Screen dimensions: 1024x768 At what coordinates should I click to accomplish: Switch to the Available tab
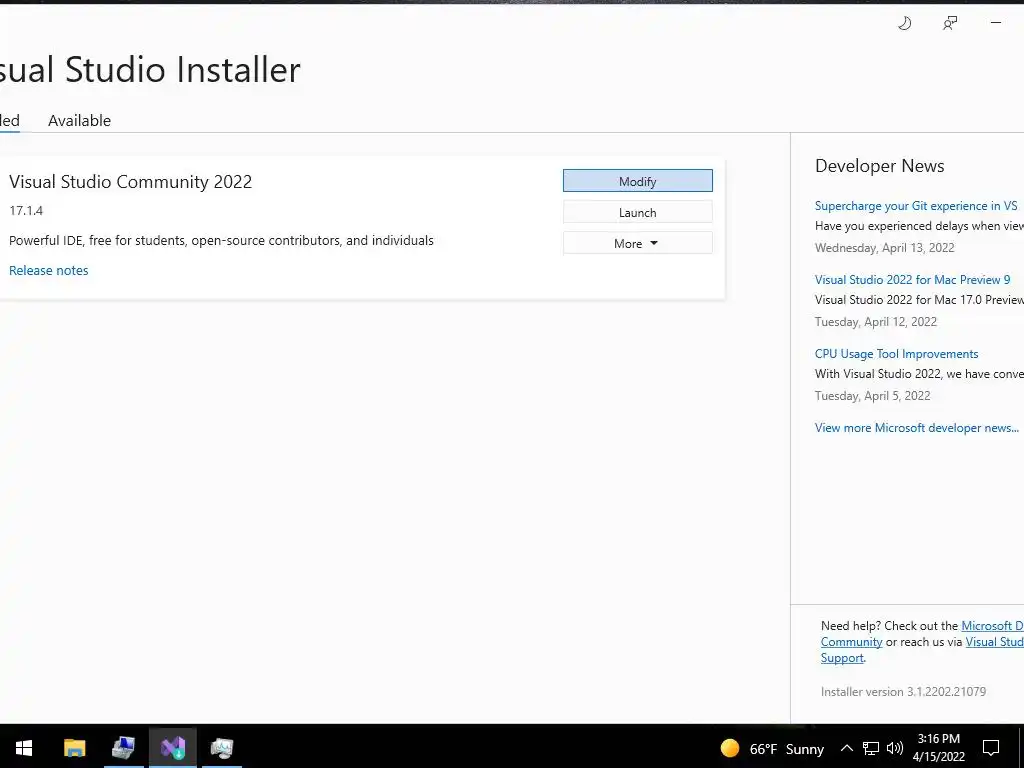point(79,121)
